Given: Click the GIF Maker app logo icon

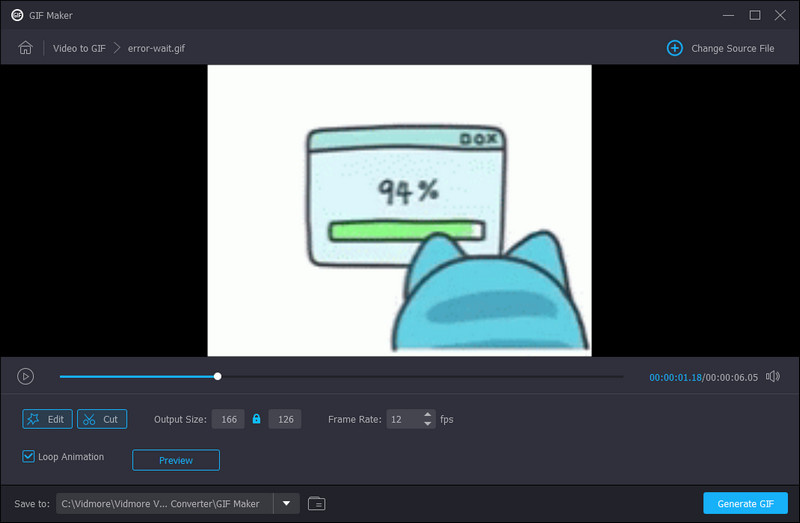Looking at the screenshot, I should (x=17, y=15).
